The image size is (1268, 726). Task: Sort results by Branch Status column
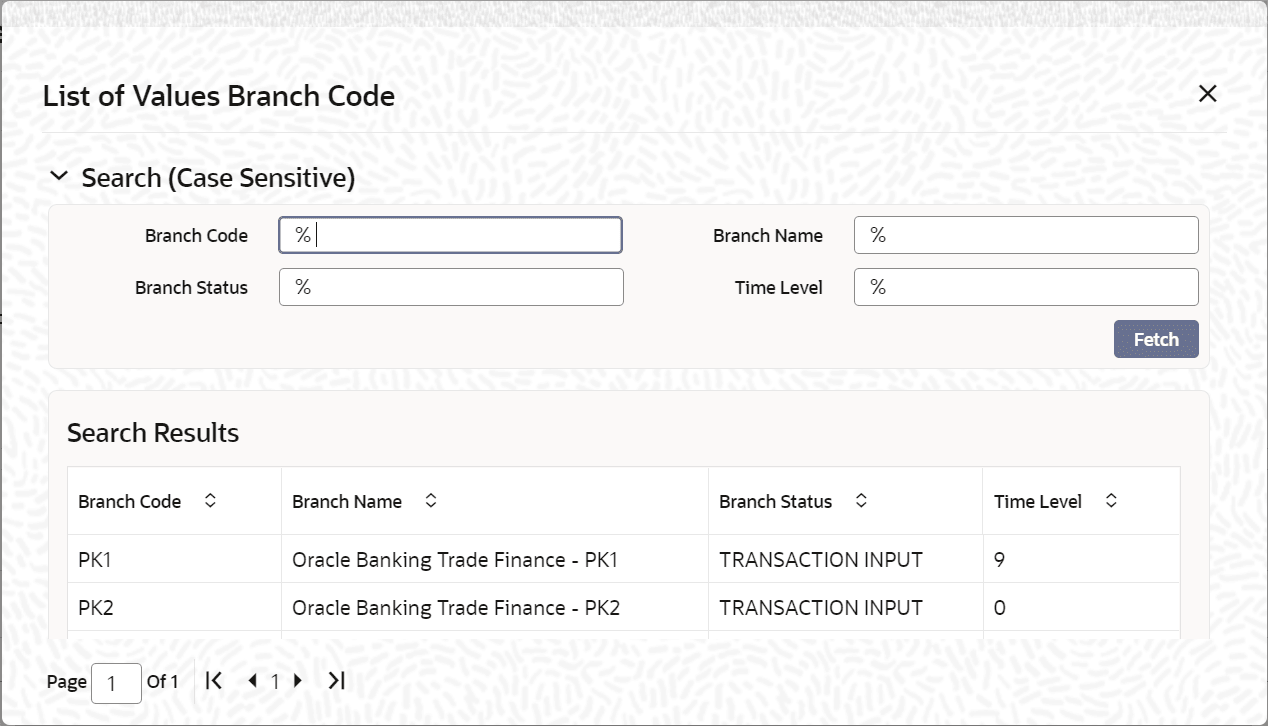pyautogui.click(x=861, y=501)
